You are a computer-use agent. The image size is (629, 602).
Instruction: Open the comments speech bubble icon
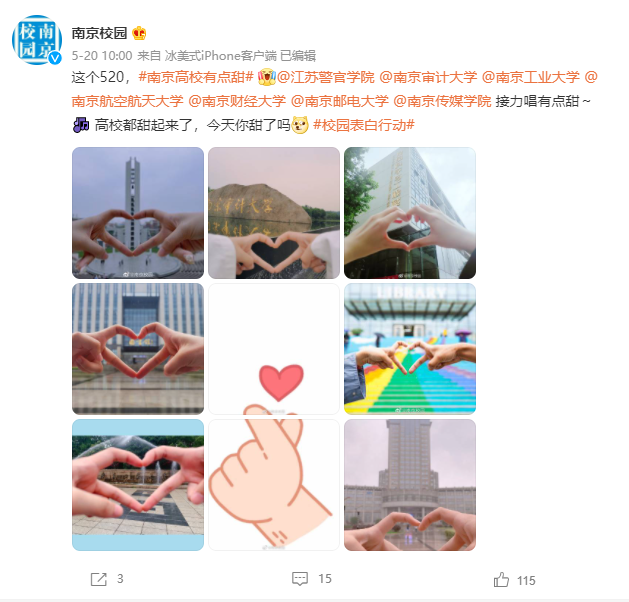300,579
